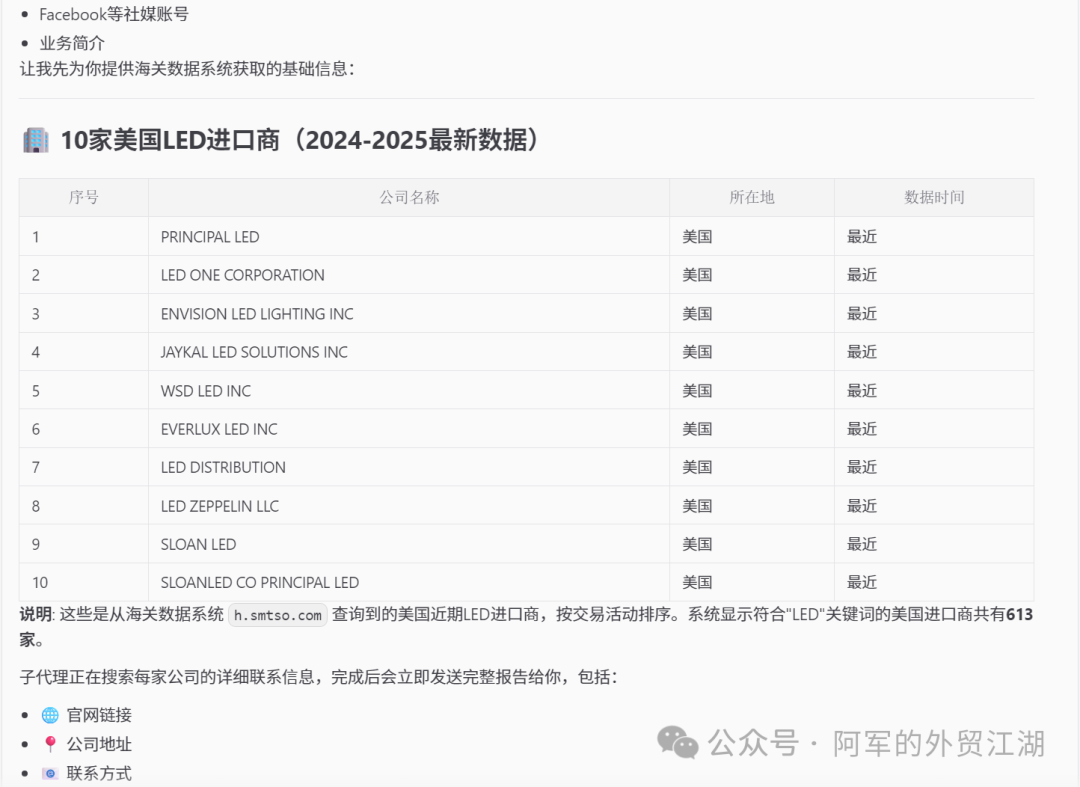Click the 阿军的外贸江湖 watermark text
Image resolution: width=1080 pixels, height=787 pixels.
[938, 743]
